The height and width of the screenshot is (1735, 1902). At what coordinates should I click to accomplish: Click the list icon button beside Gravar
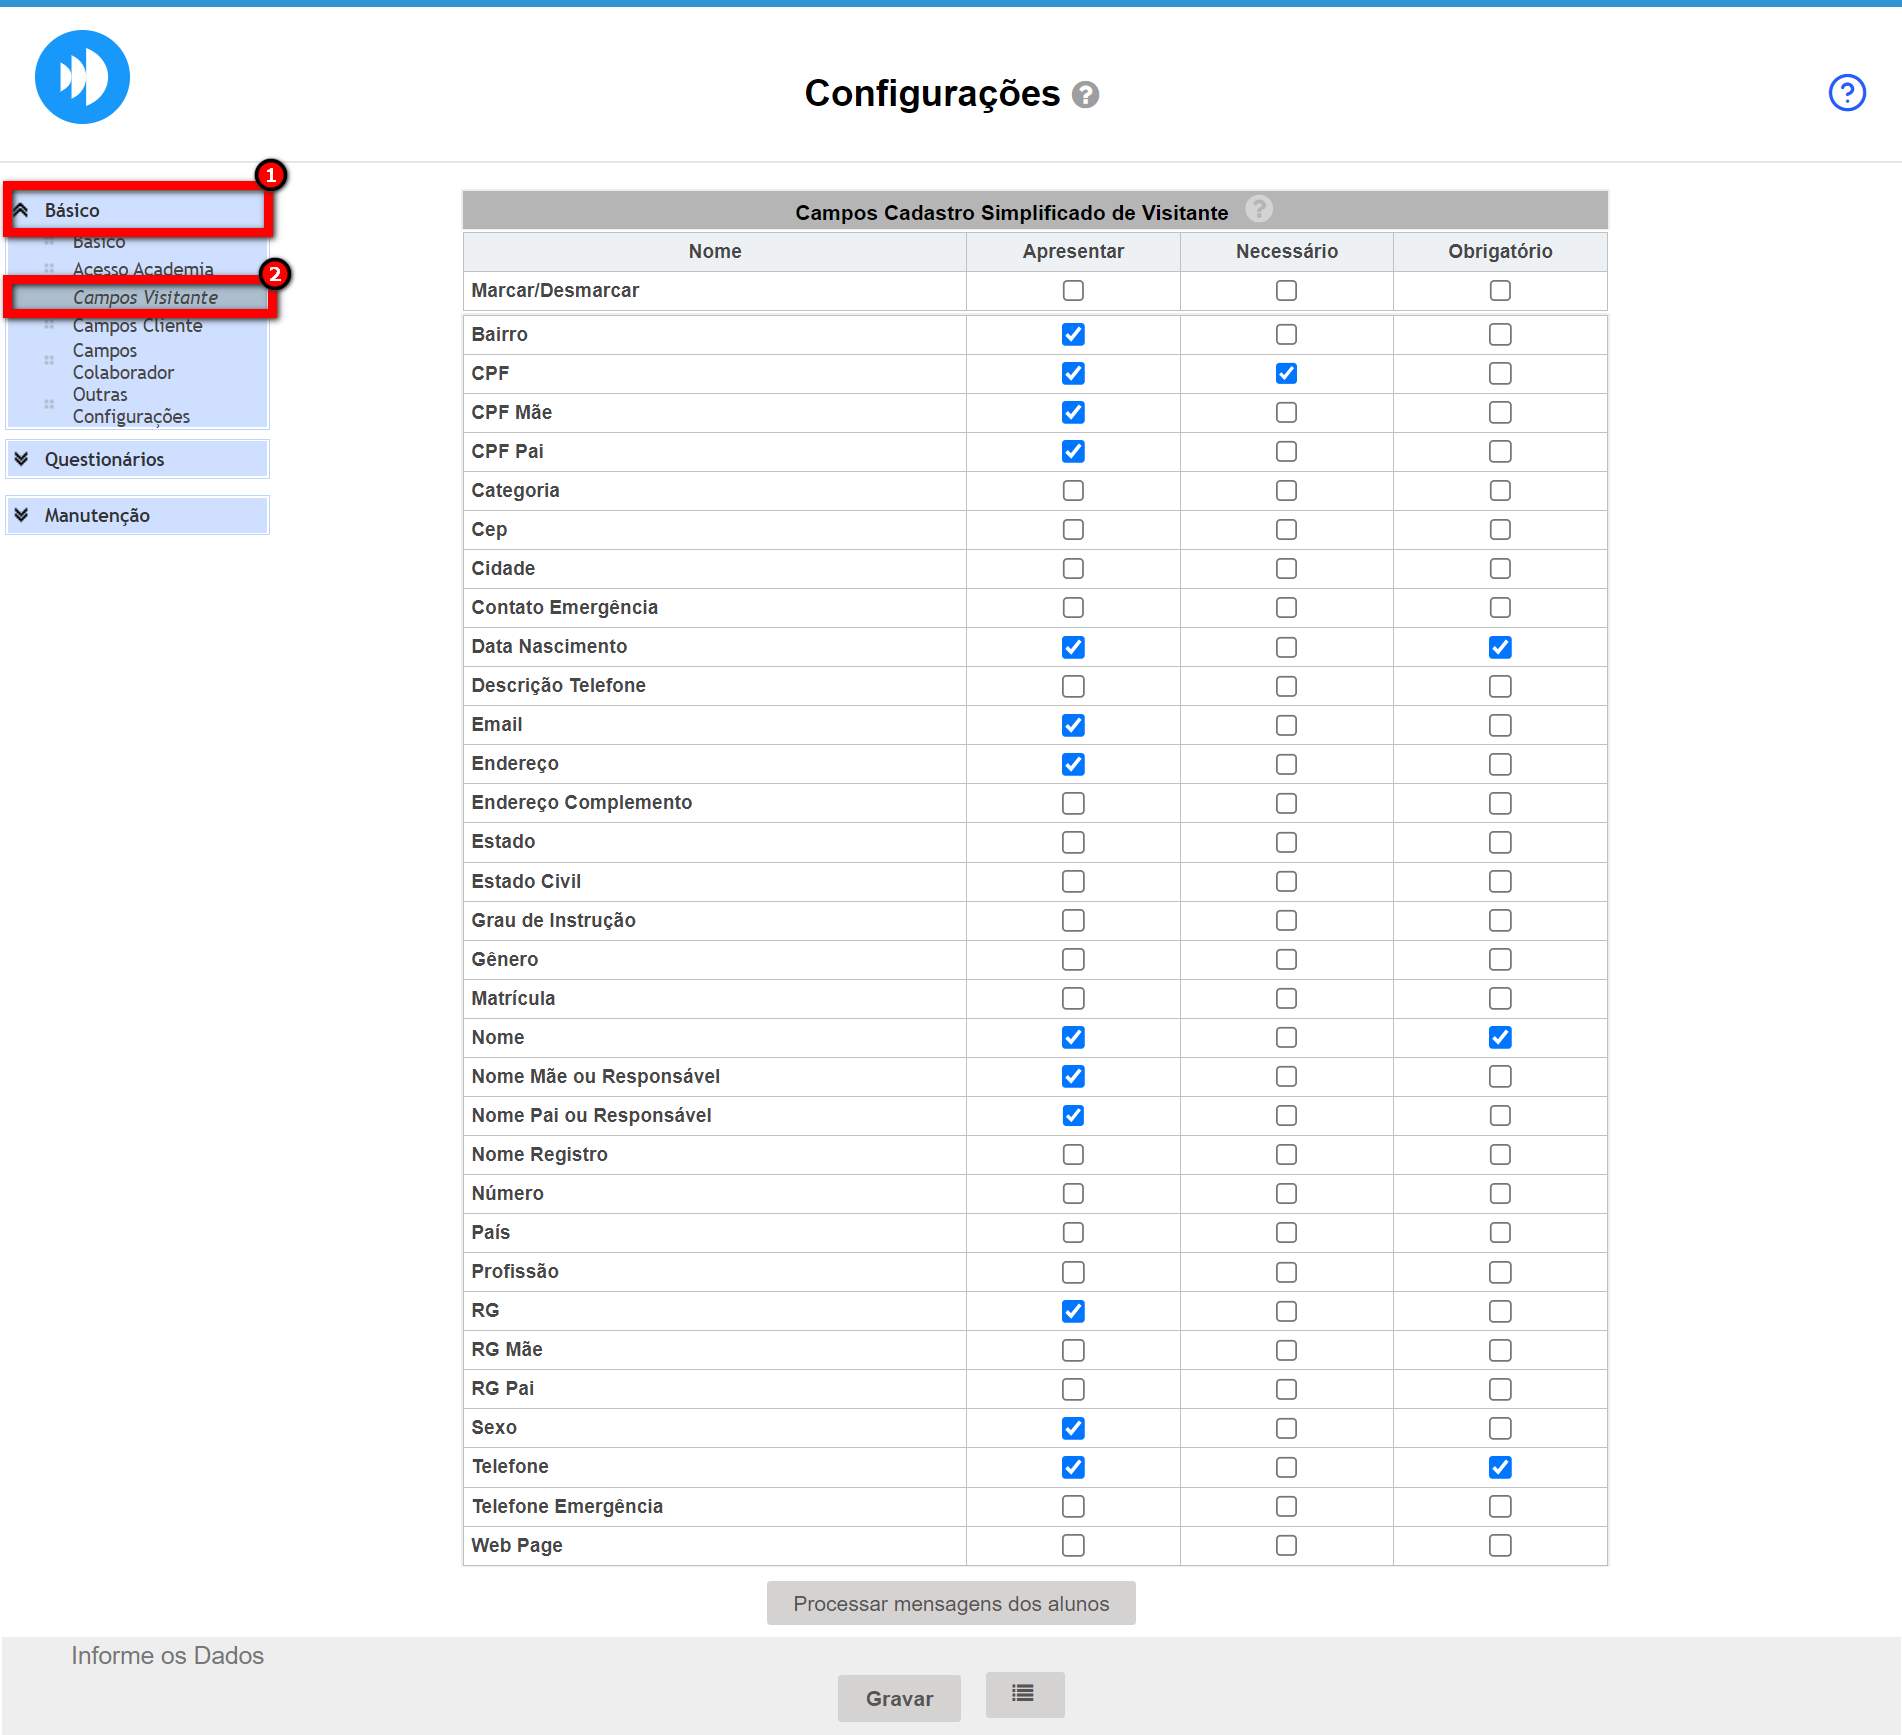(x=1024, y=1693)
